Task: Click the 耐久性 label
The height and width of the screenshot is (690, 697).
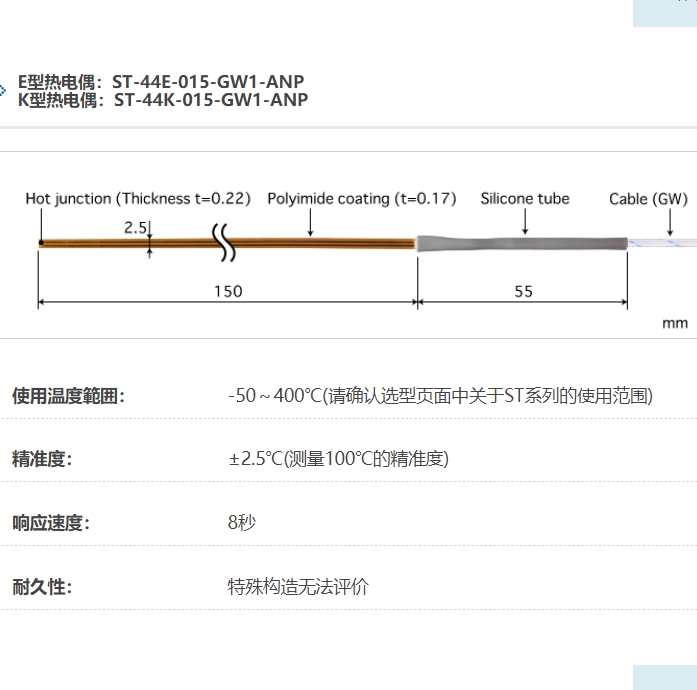Action: (42, 587)
